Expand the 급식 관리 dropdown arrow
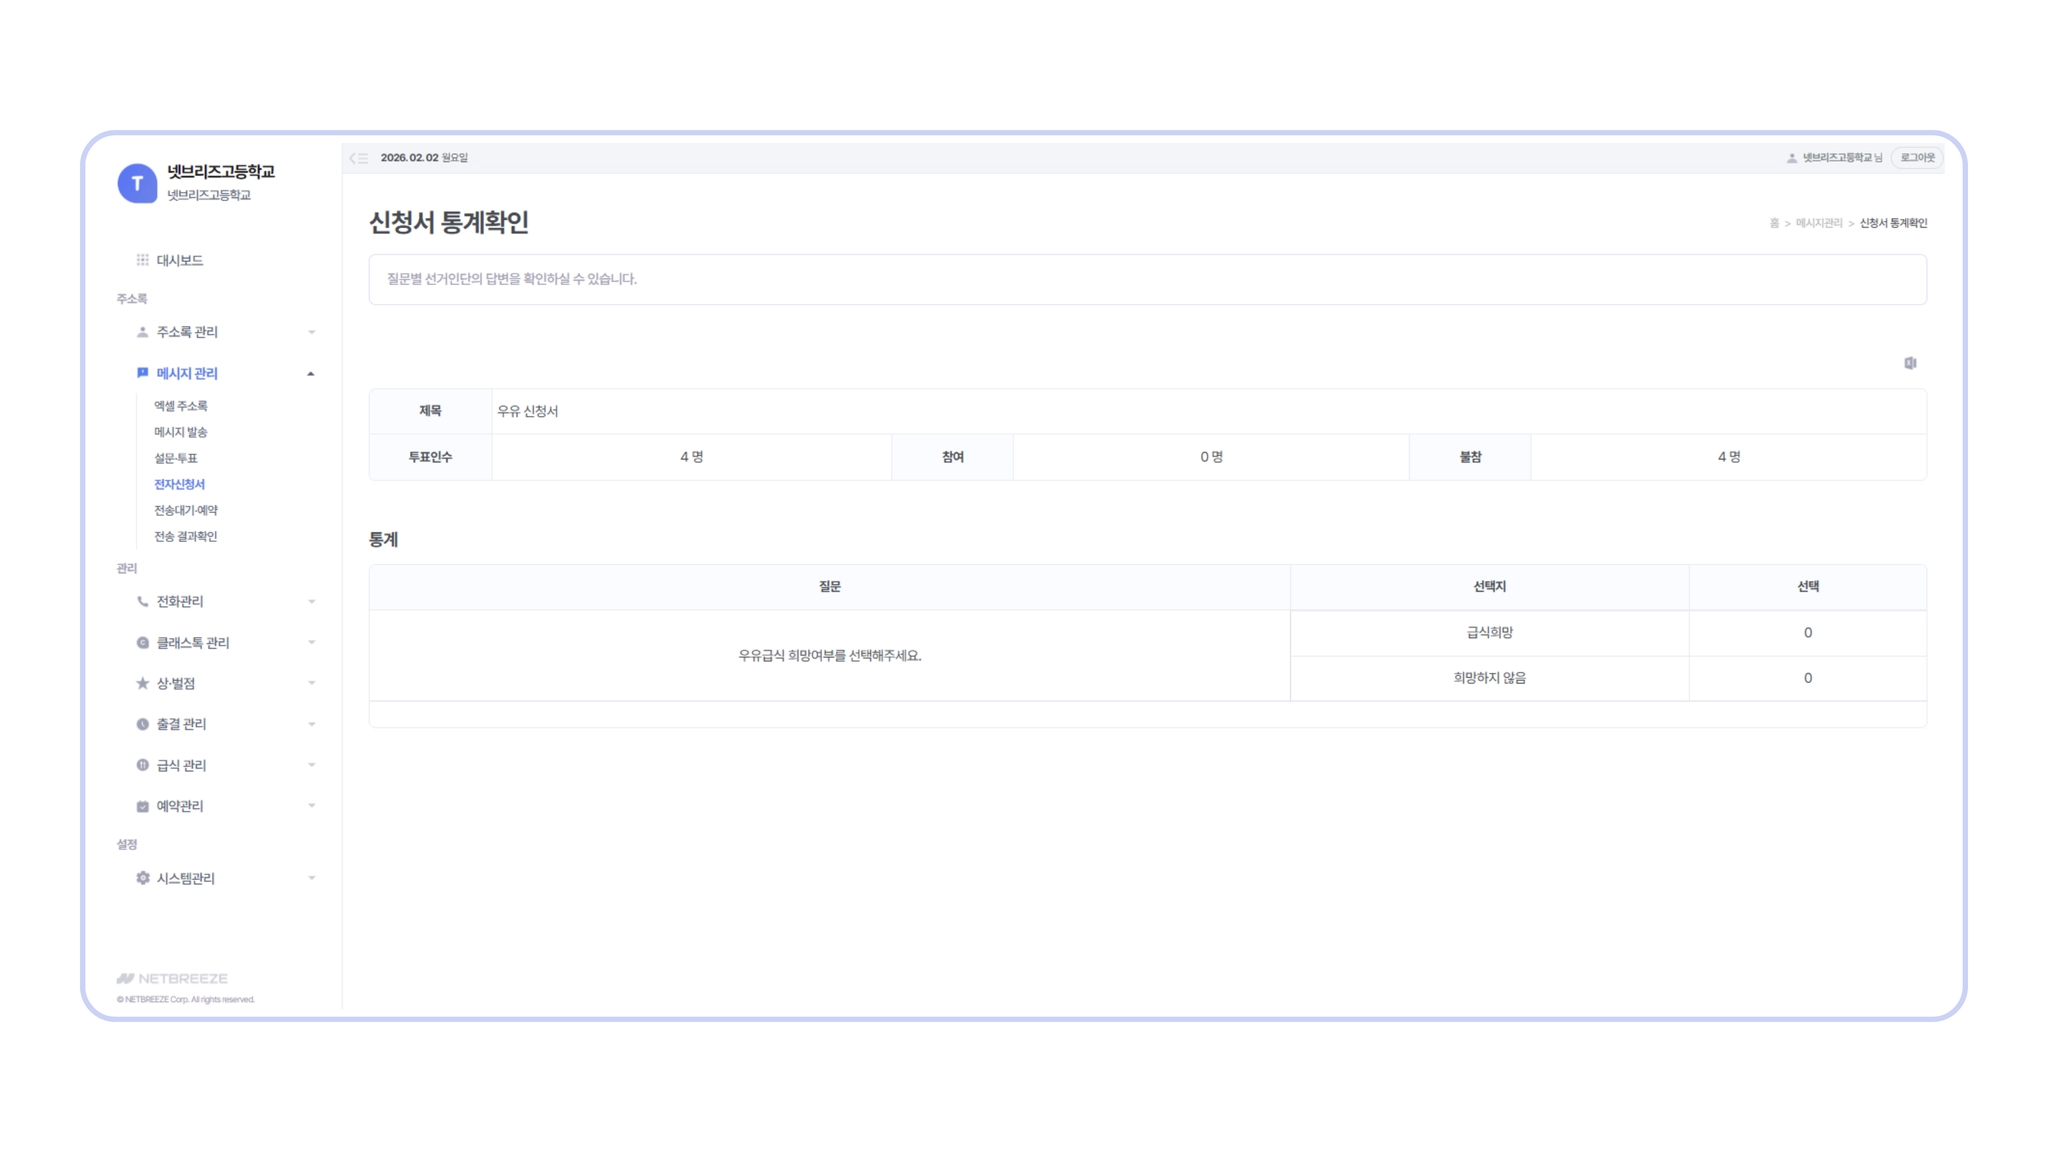This screenshot has height=1152, width=2048. pos(311,765)
